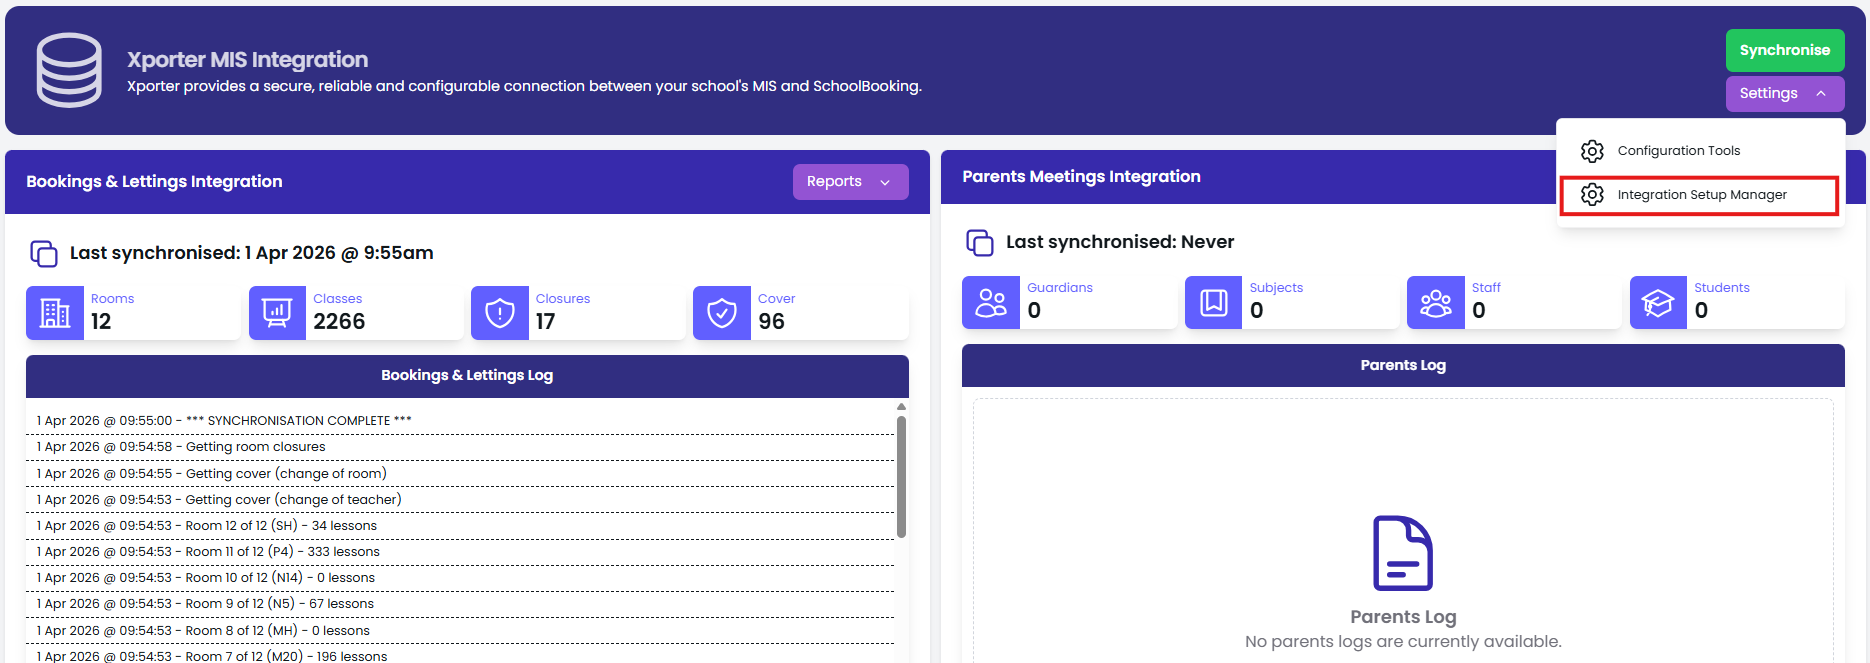Click the Cover count 96
The height and width of the screenshot is (663, 1870).
(x=771, y=322)
